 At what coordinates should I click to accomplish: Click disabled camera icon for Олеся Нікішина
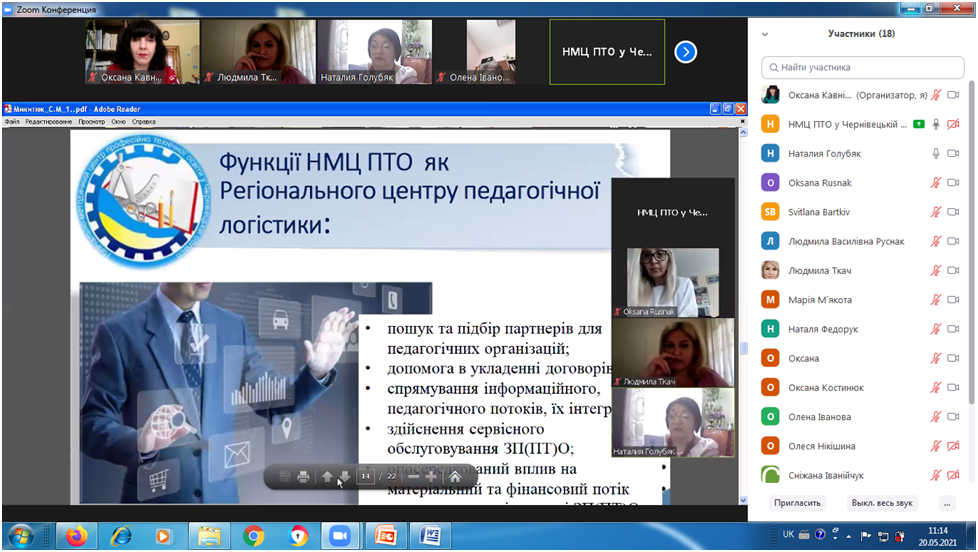[x=953, y=446]
